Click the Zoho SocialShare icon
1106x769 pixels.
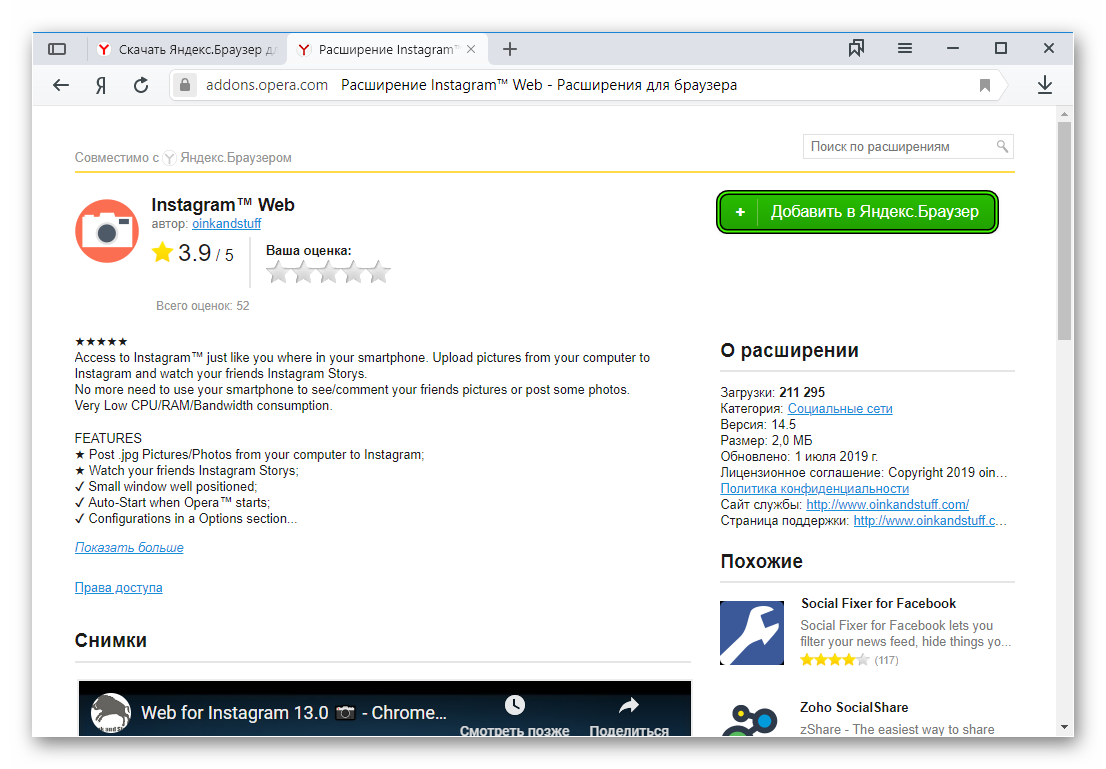(752, 720)
